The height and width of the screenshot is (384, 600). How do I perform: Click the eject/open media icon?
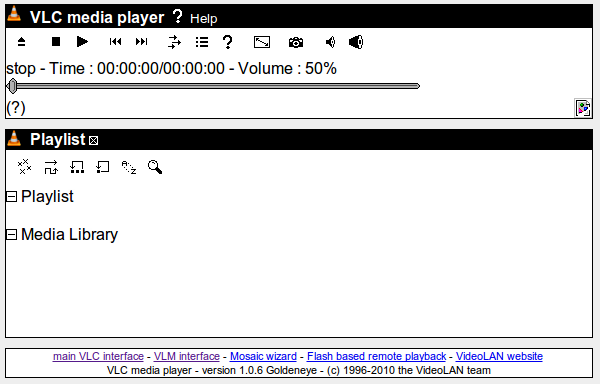pyautogui.click(x=21, y=42)
